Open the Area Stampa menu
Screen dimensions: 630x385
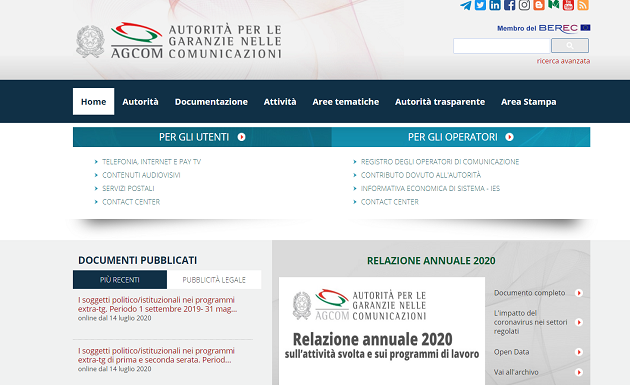528,102
